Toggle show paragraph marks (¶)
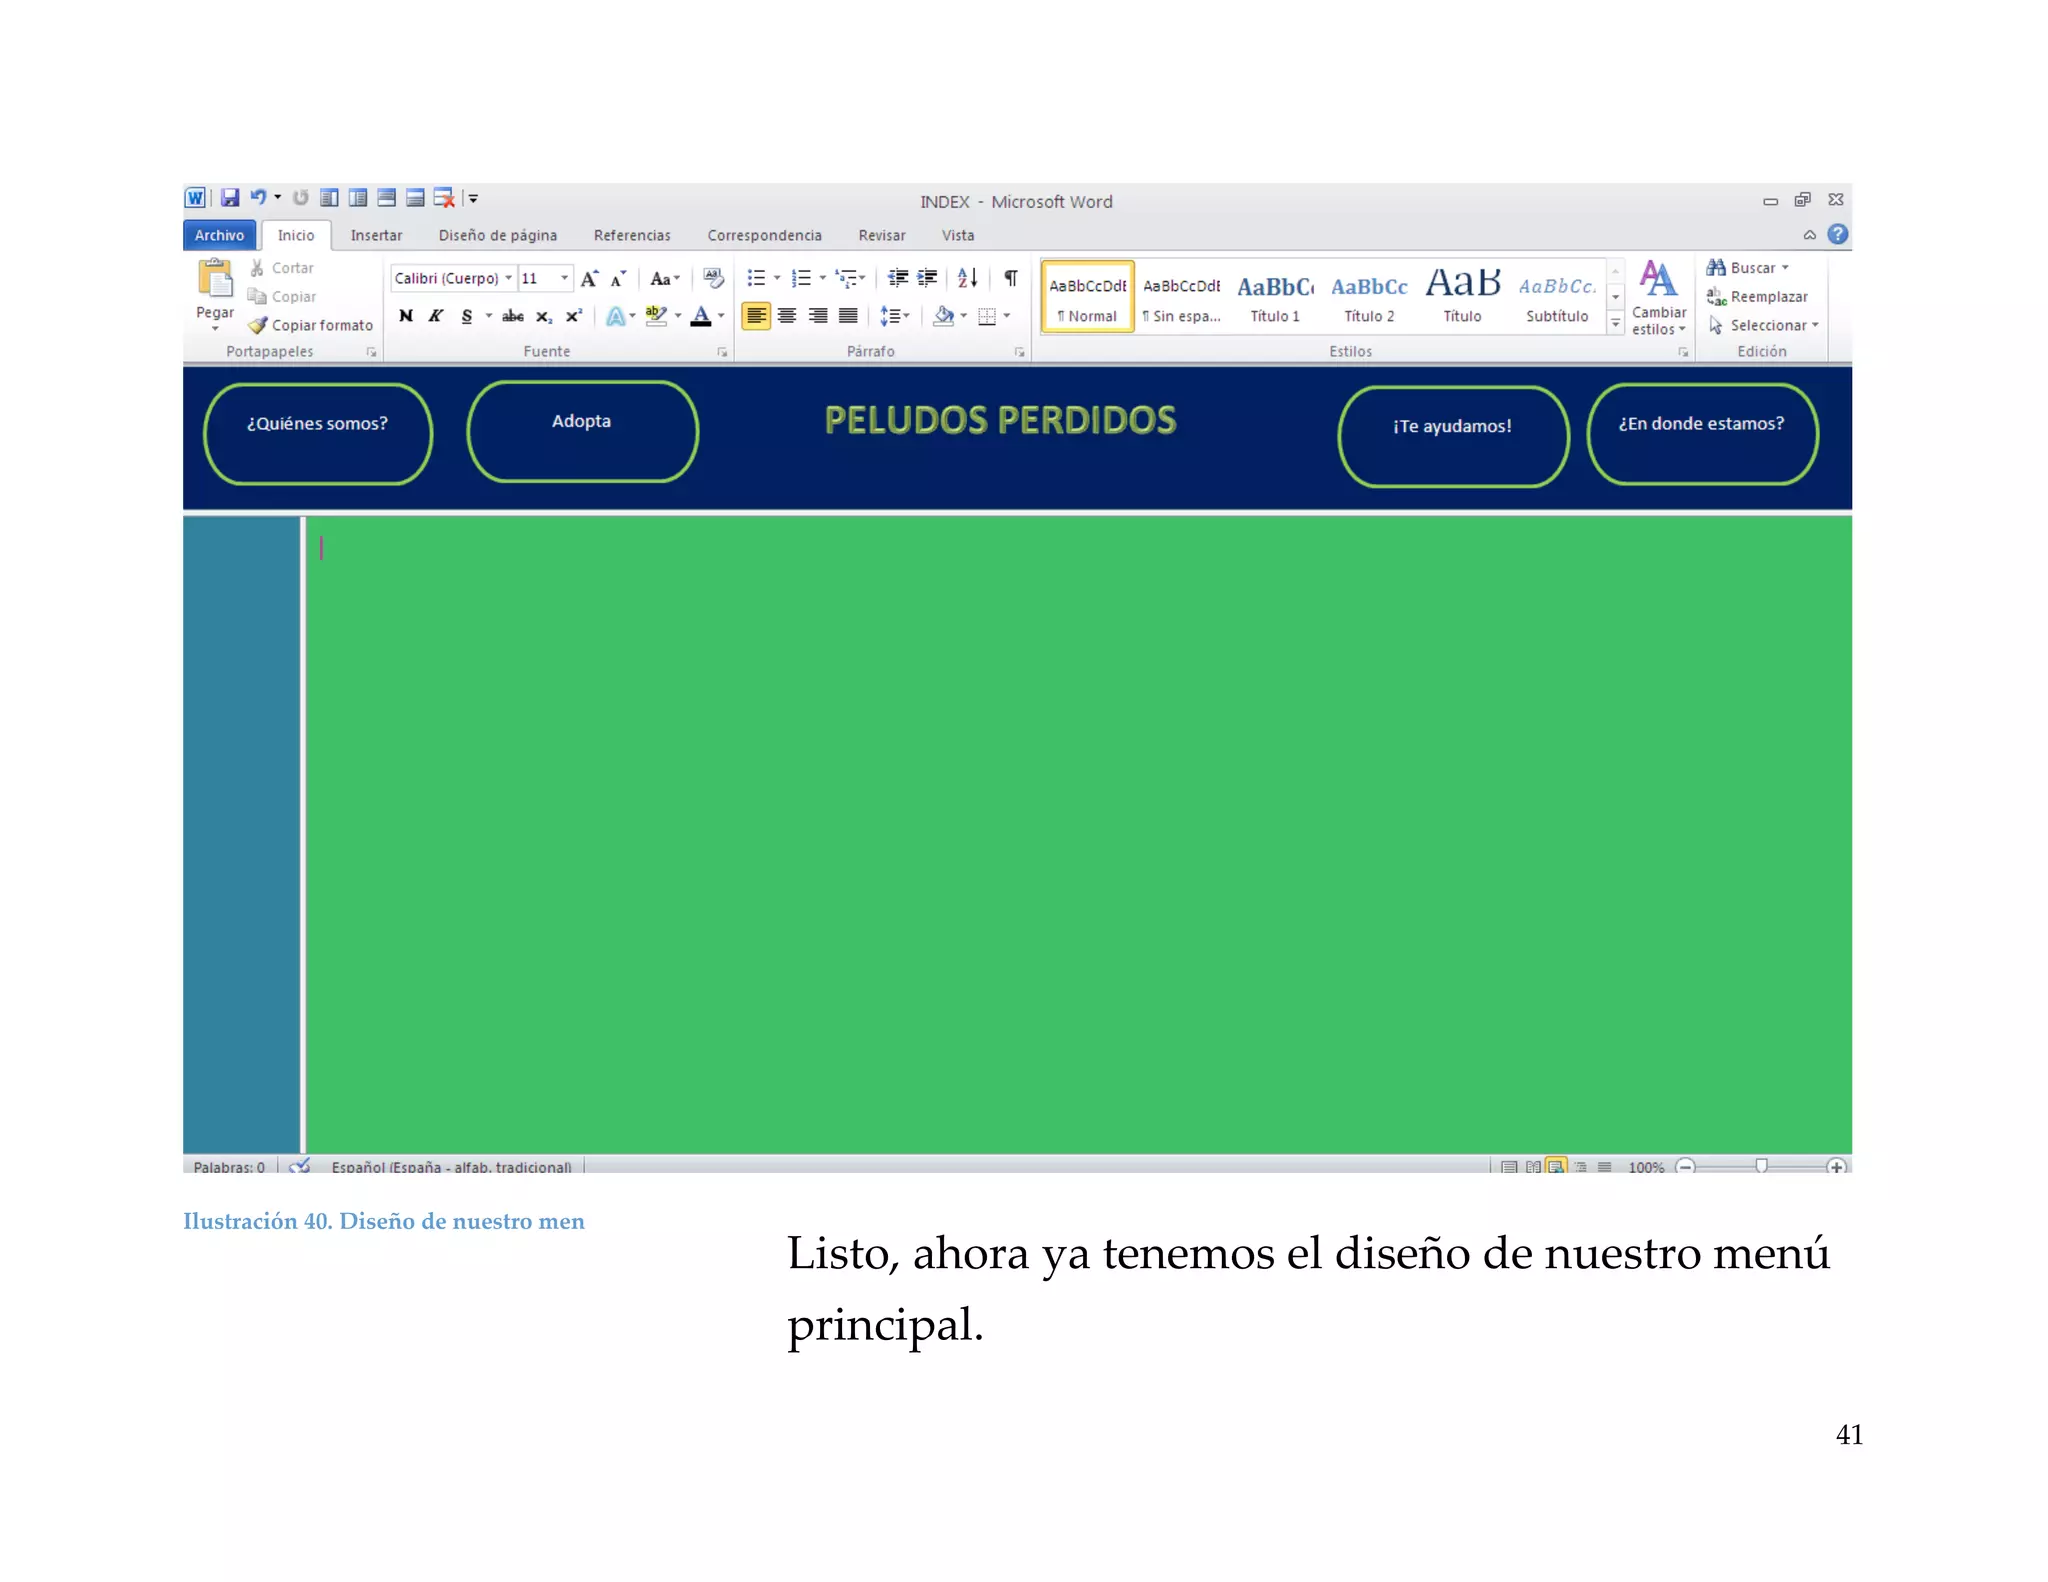The width and height of the screenshot is (2048, 1582). [1010, 278]
